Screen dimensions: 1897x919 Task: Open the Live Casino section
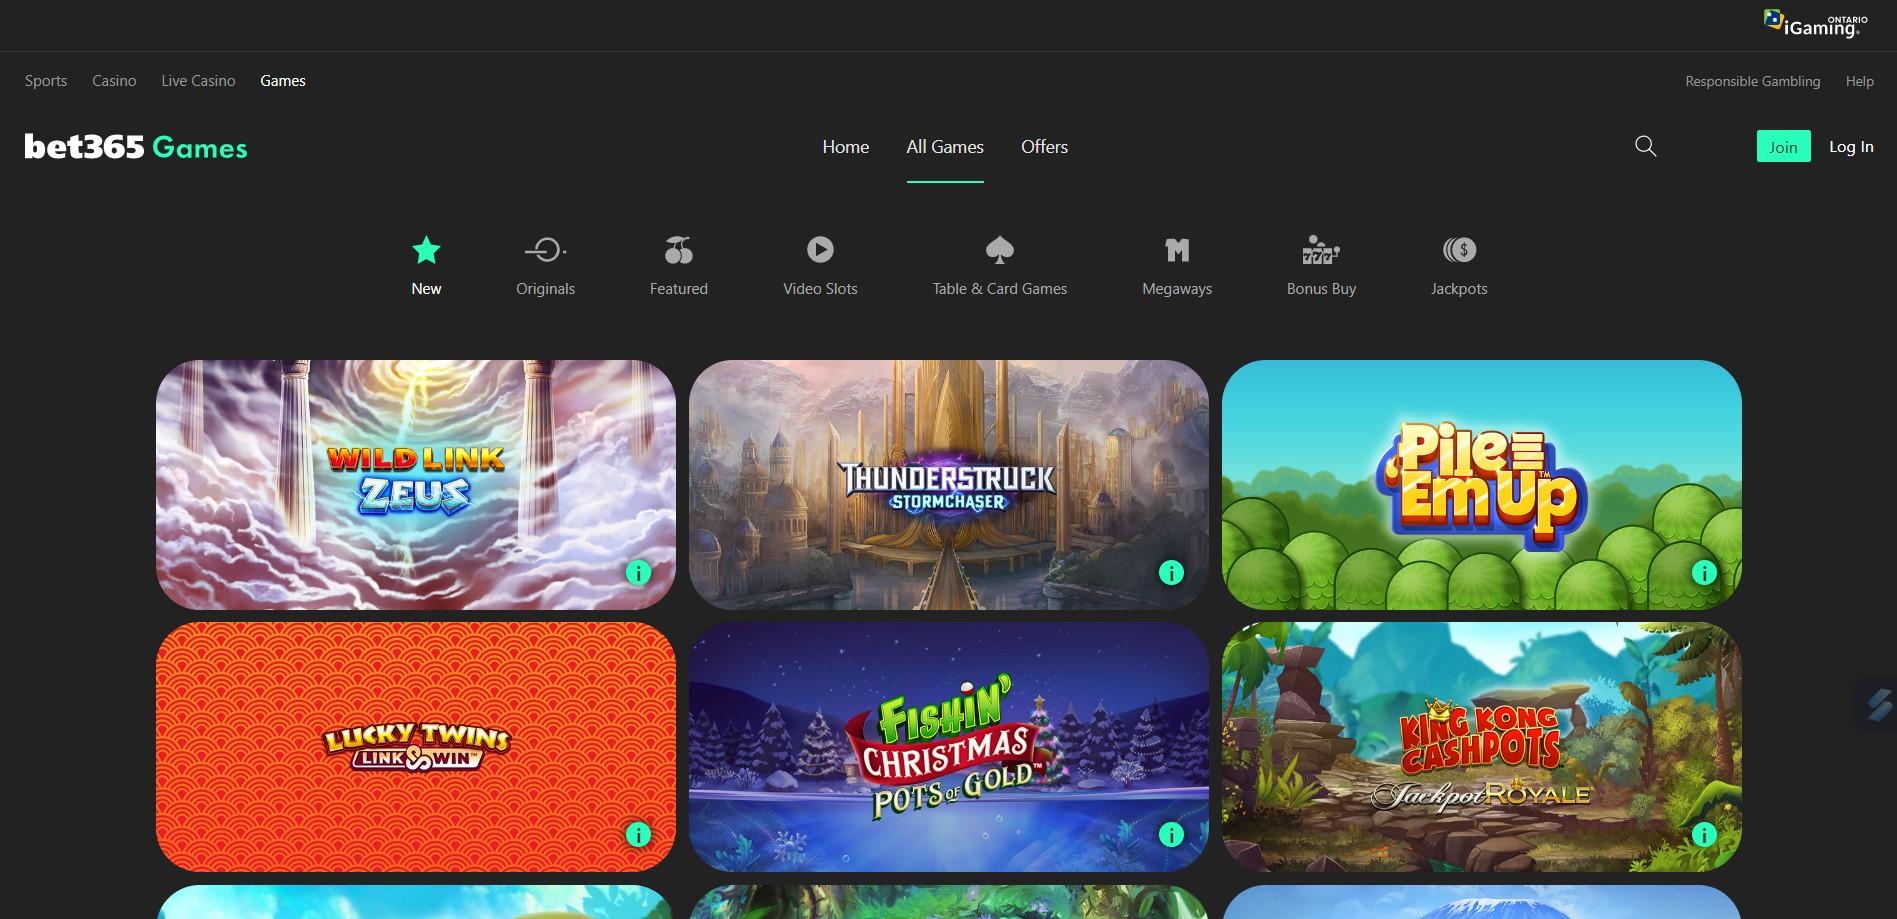pos(198,81)
